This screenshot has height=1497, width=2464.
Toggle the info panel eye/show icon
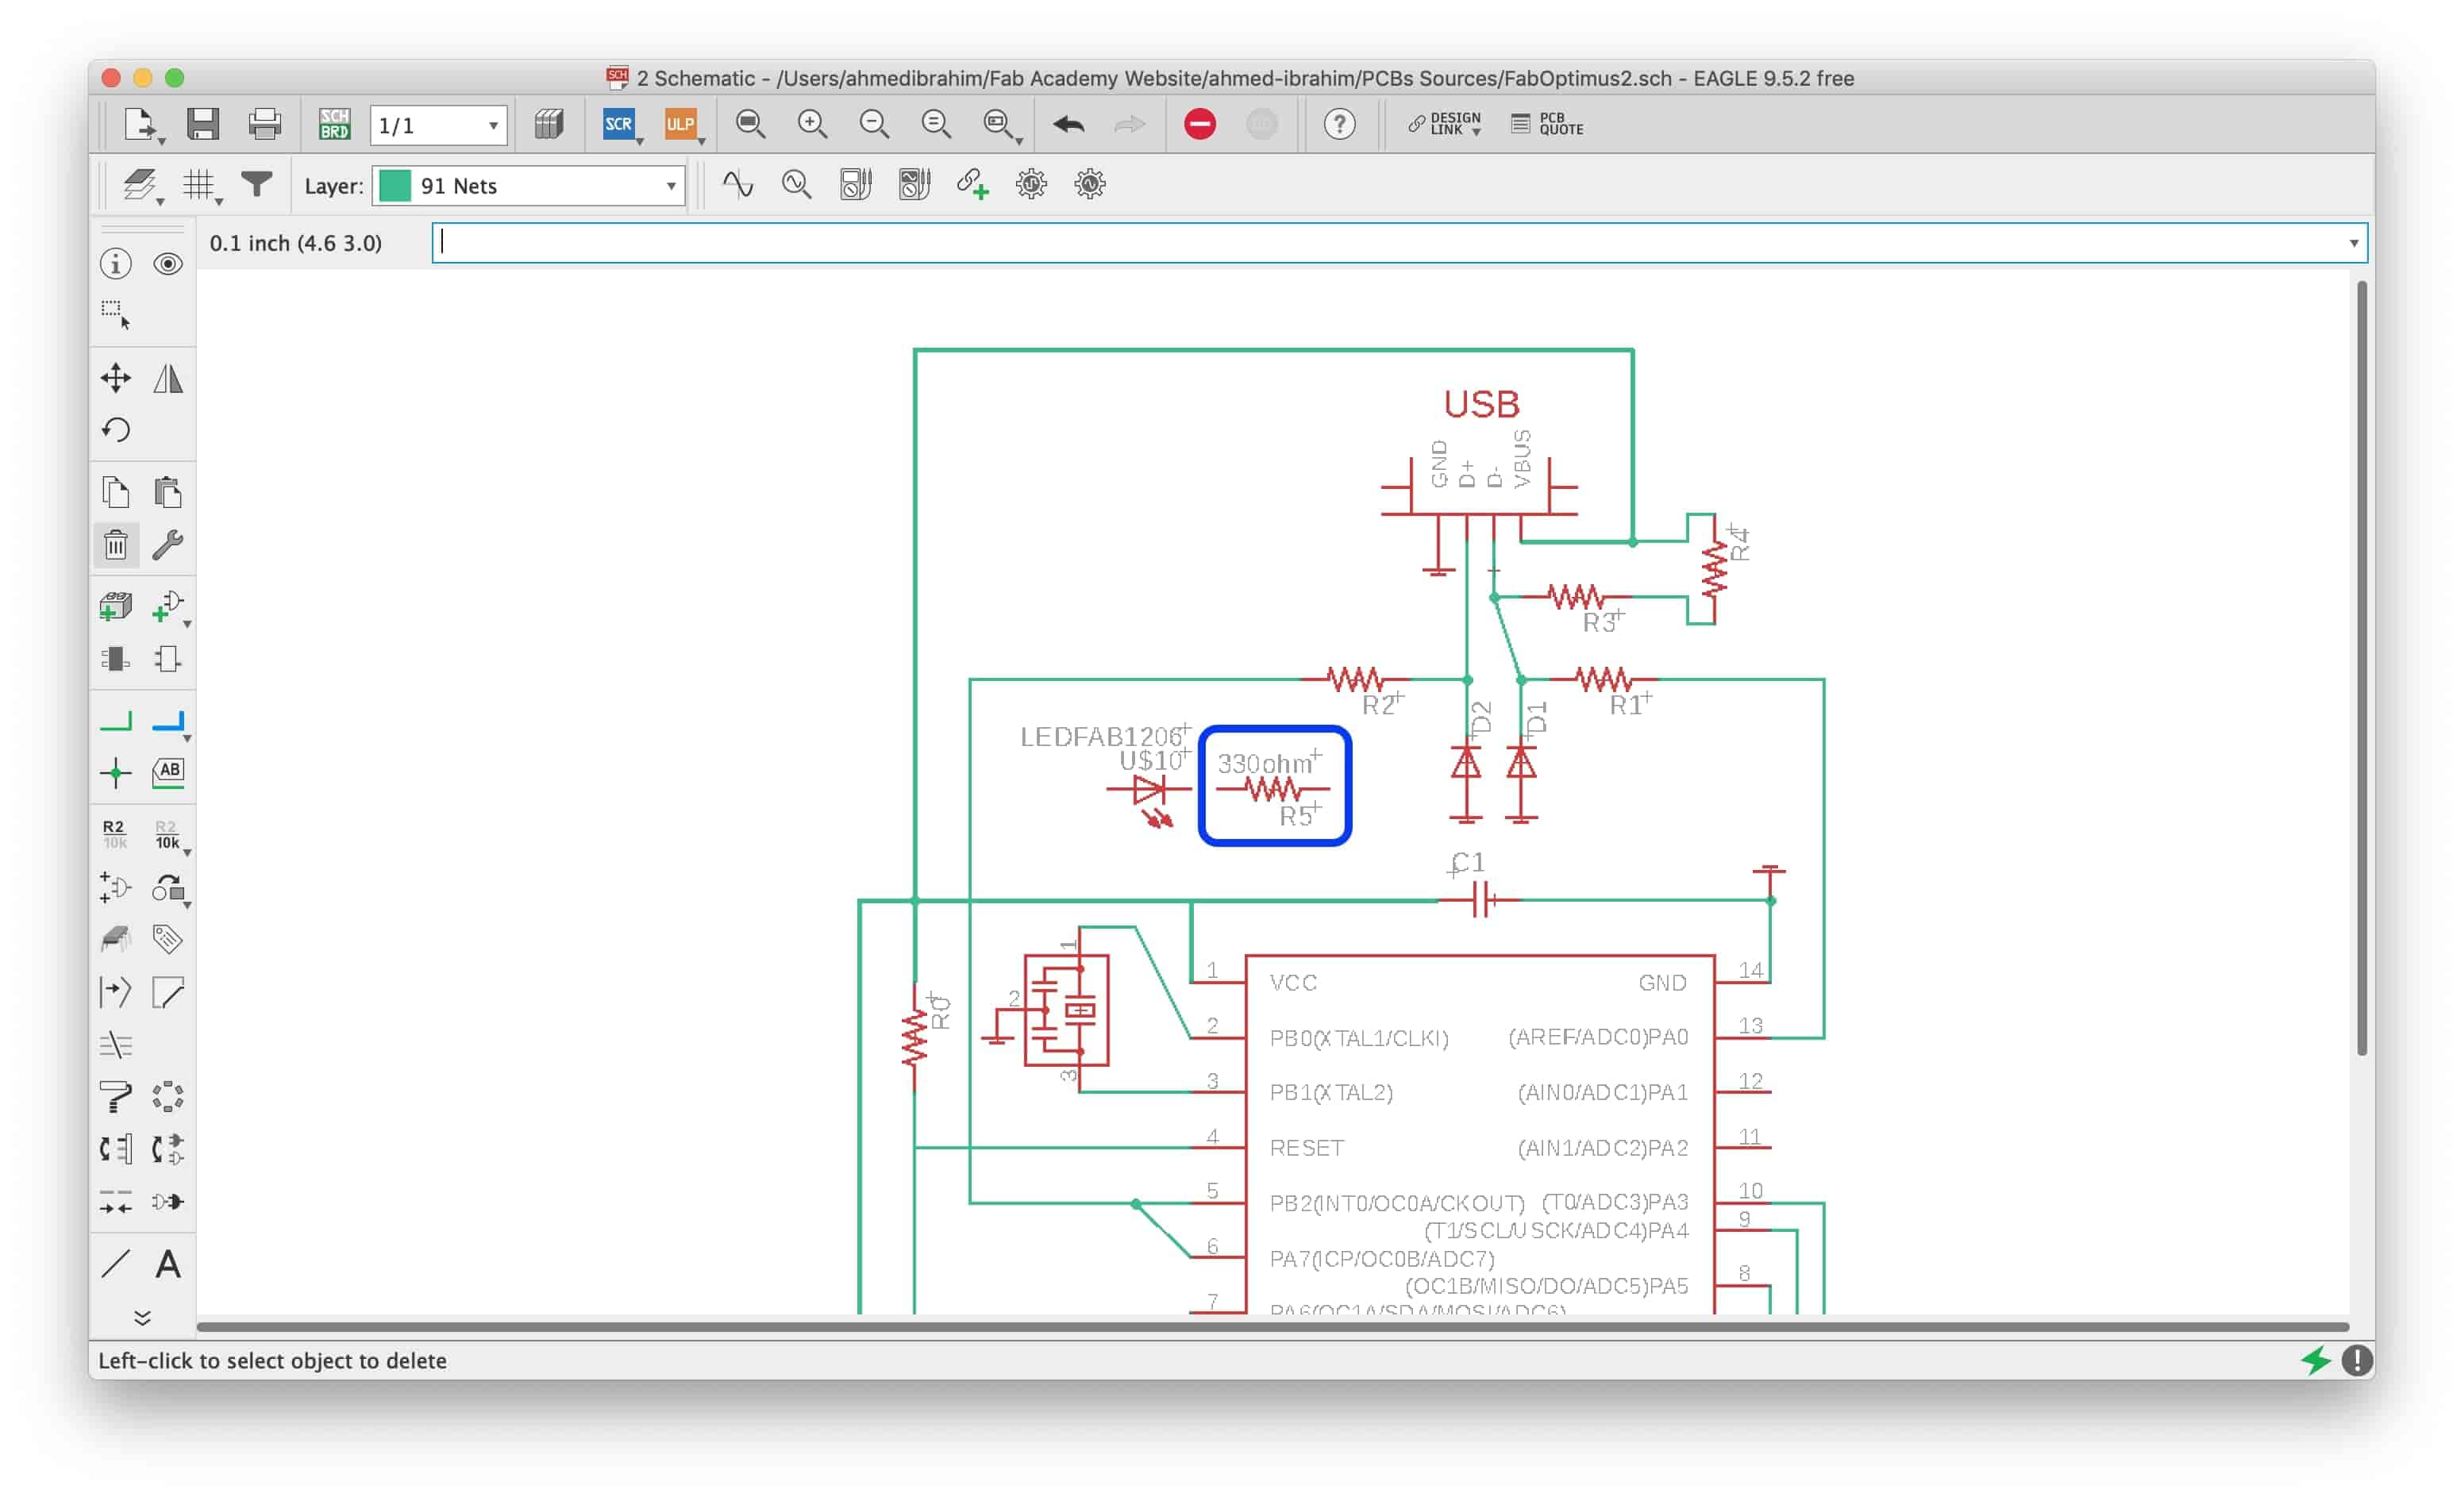tap(169, 262)
